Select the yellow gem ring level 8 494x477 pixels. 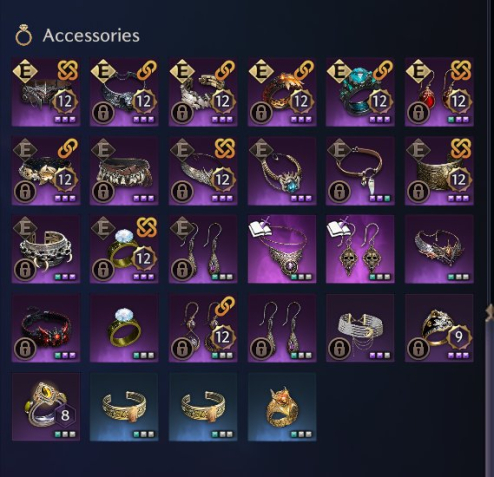click(46, 406)
